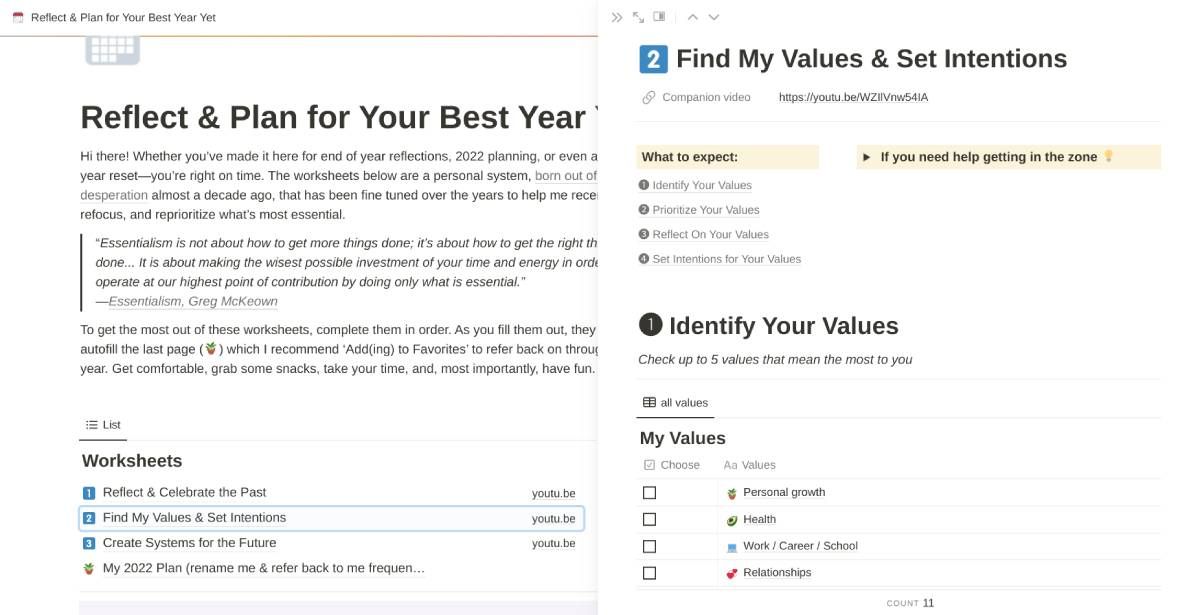Image resolution: width=1200 pixels, height=615 pixels.
Task: Open the Values column header menu
Action: 757,465
